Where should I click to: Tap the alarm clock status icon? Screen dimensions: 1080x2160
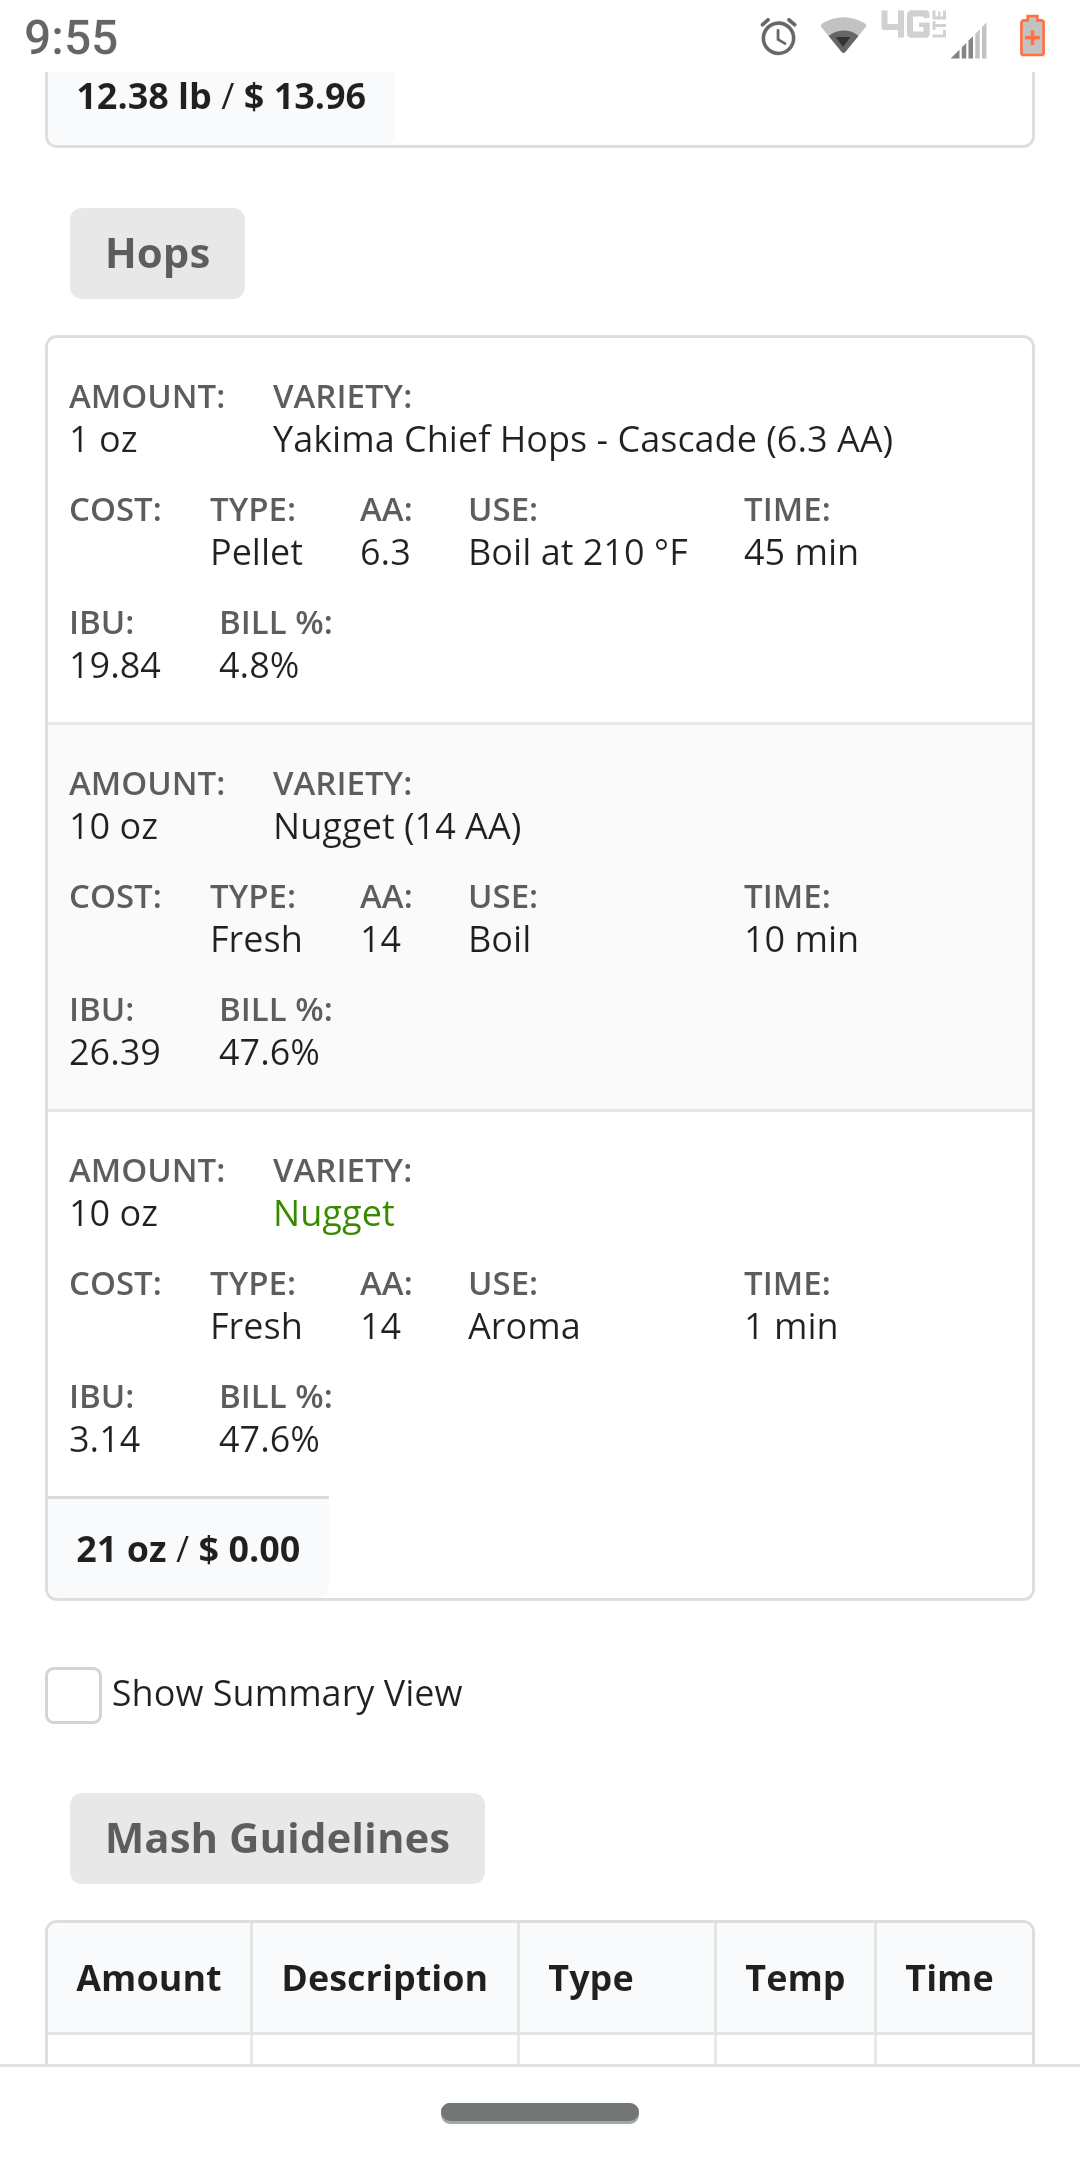coord(778,37)
